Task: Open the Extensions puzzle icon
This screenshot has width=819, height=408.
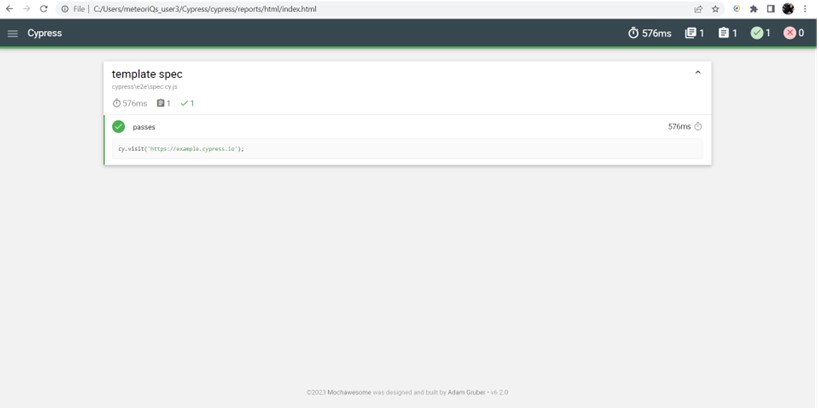Action: click(x=754, y=9)
